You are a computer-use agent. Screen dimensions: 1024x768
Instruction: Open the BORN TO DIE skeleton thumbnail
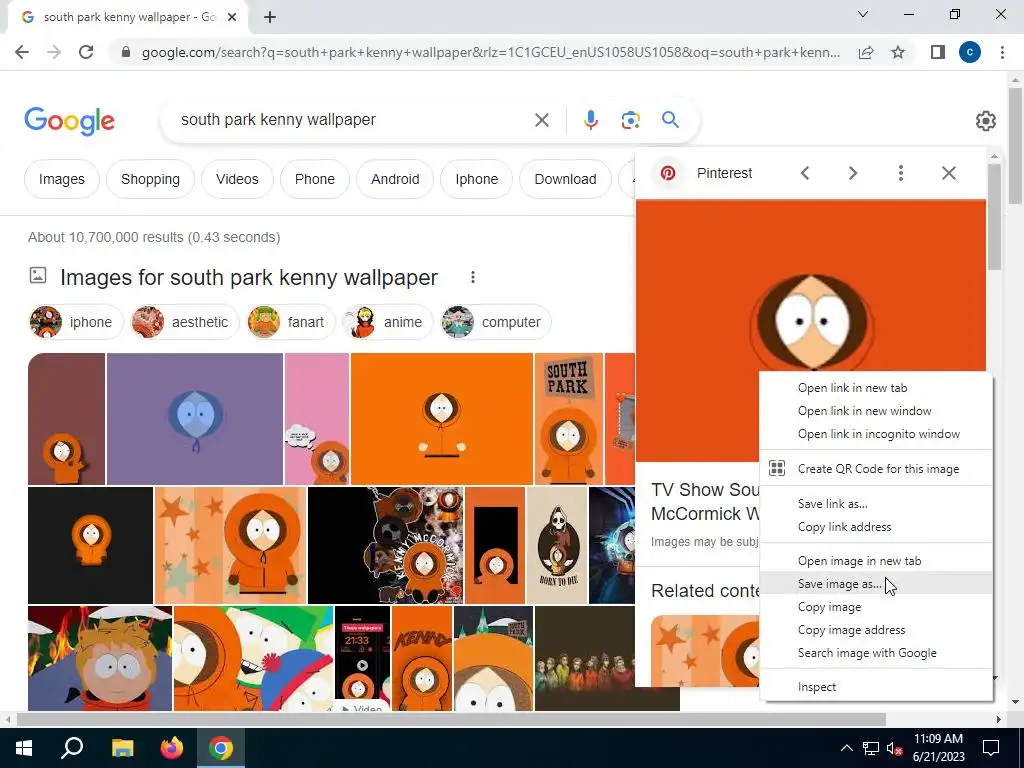(557, 545)
